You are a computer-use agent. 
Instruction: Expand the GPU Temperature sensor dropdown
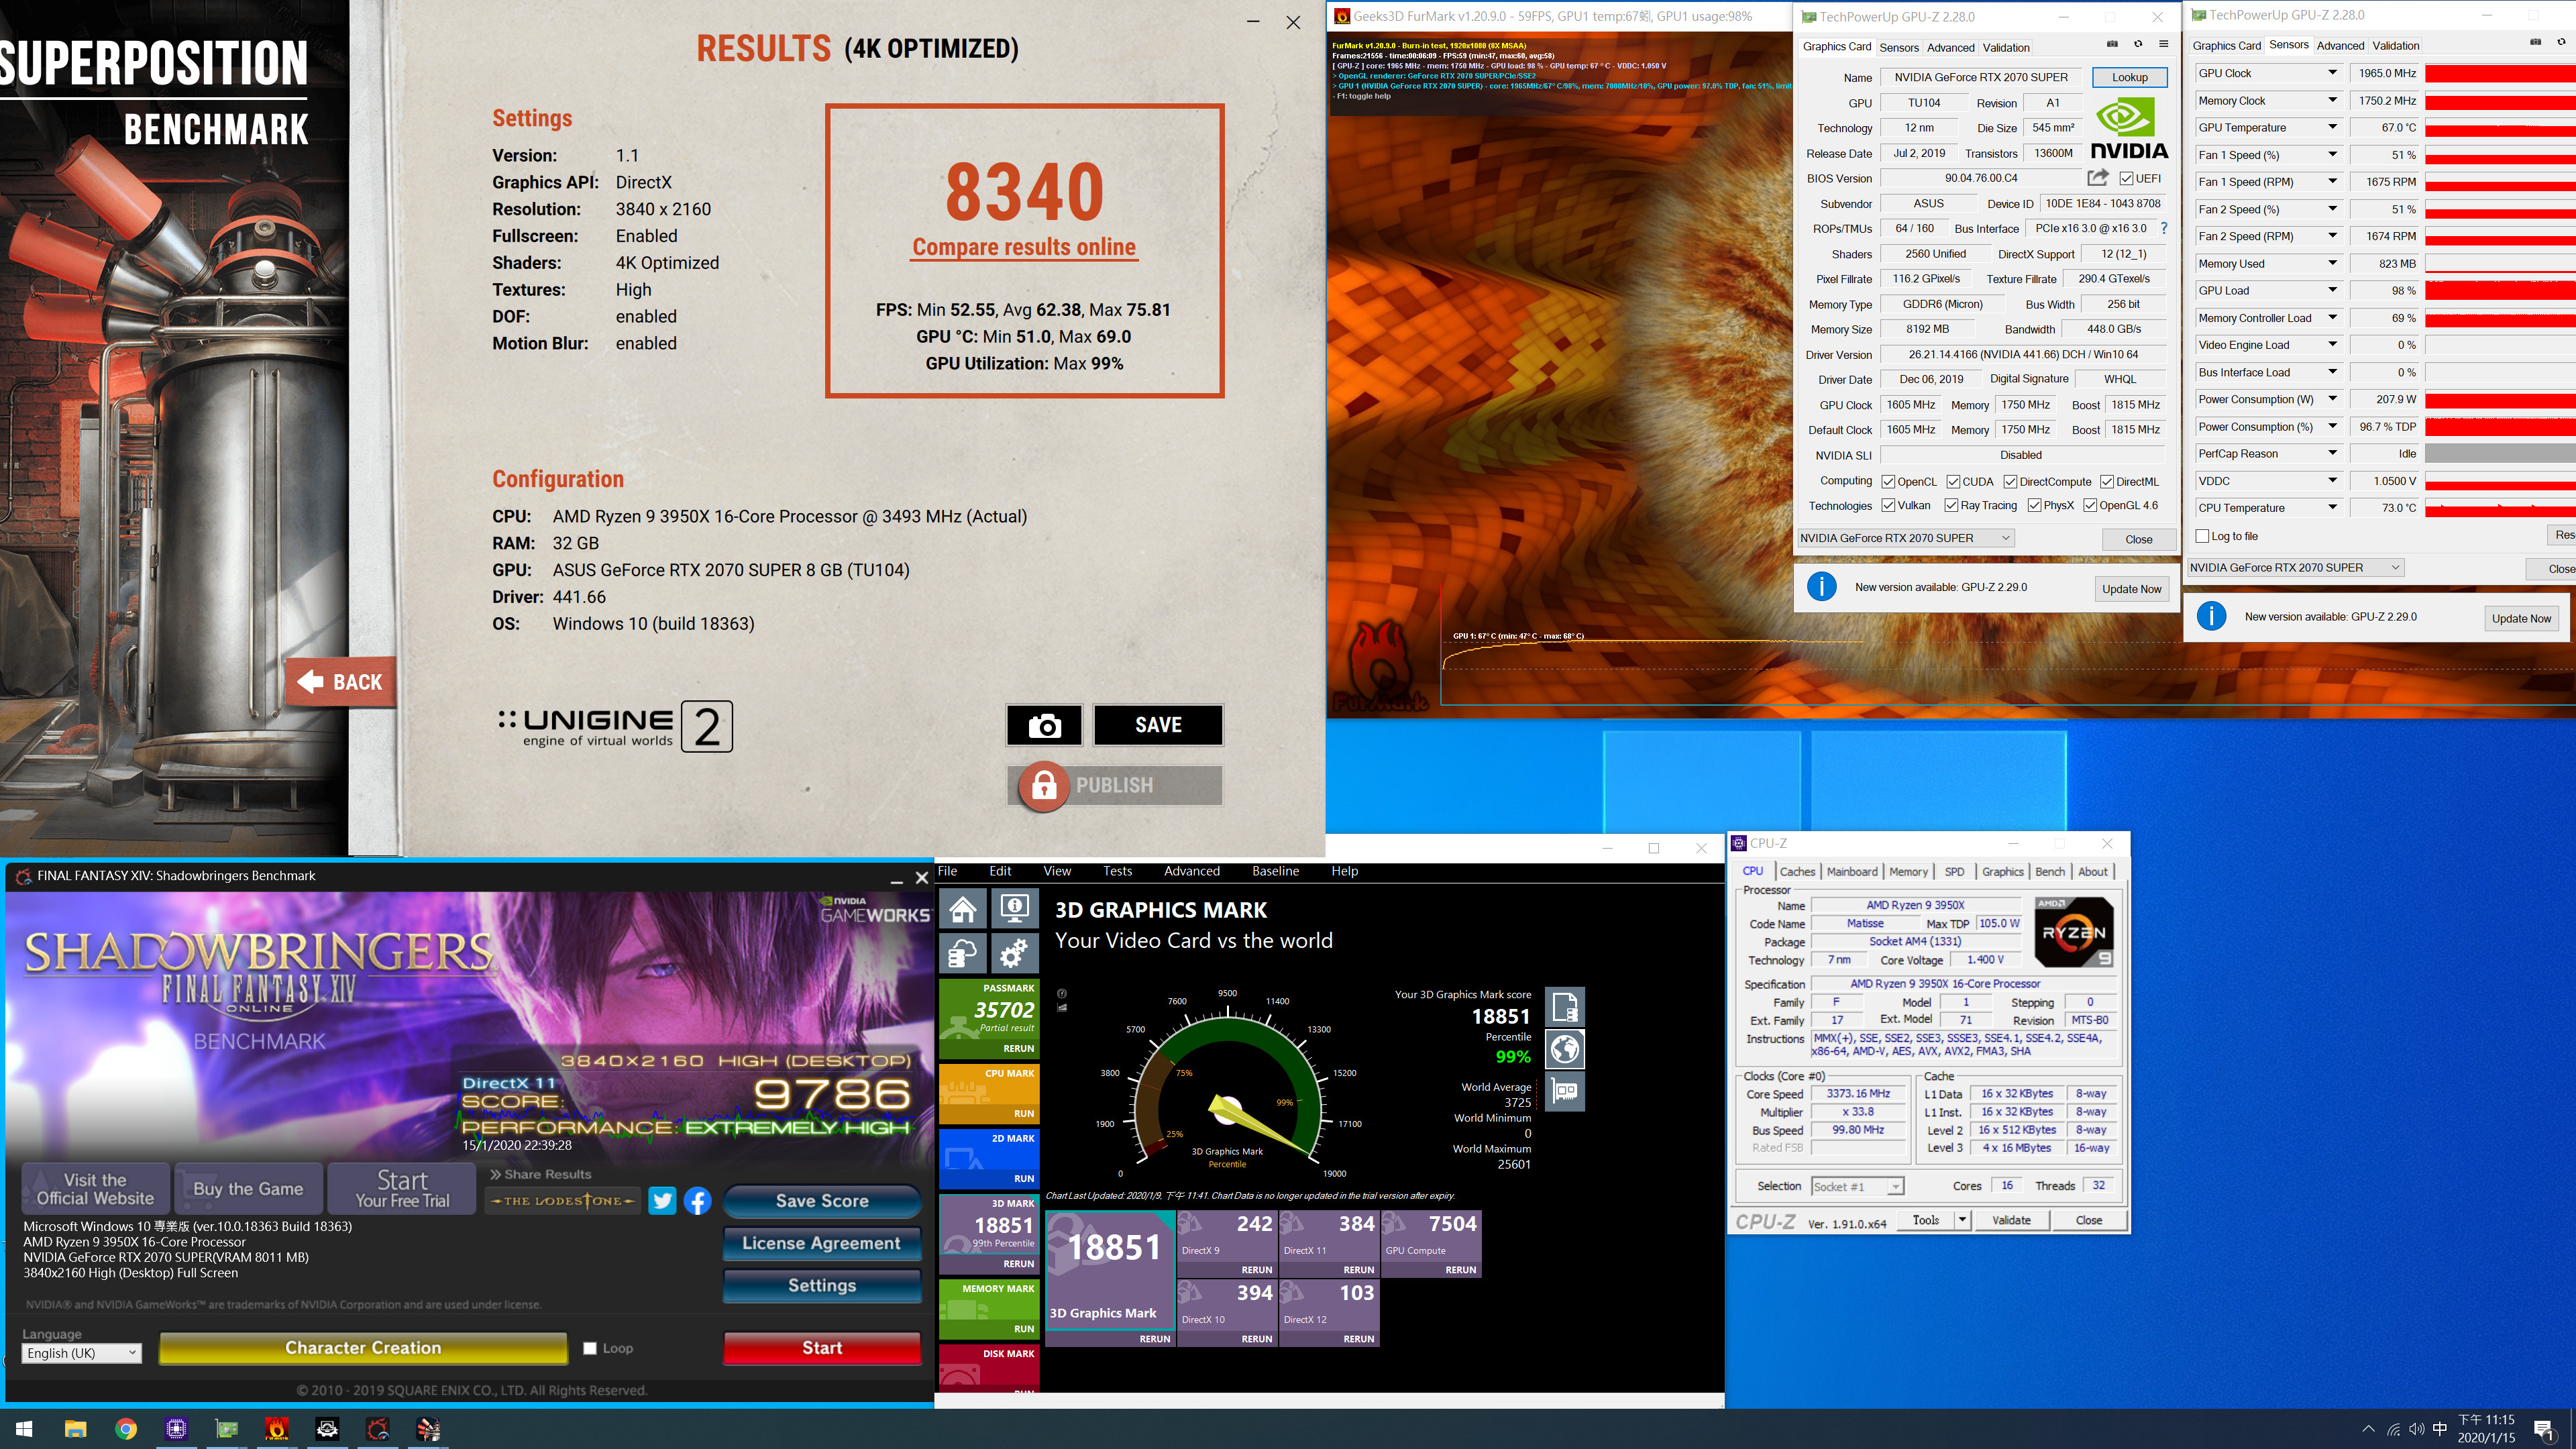tap(2332, 127)
